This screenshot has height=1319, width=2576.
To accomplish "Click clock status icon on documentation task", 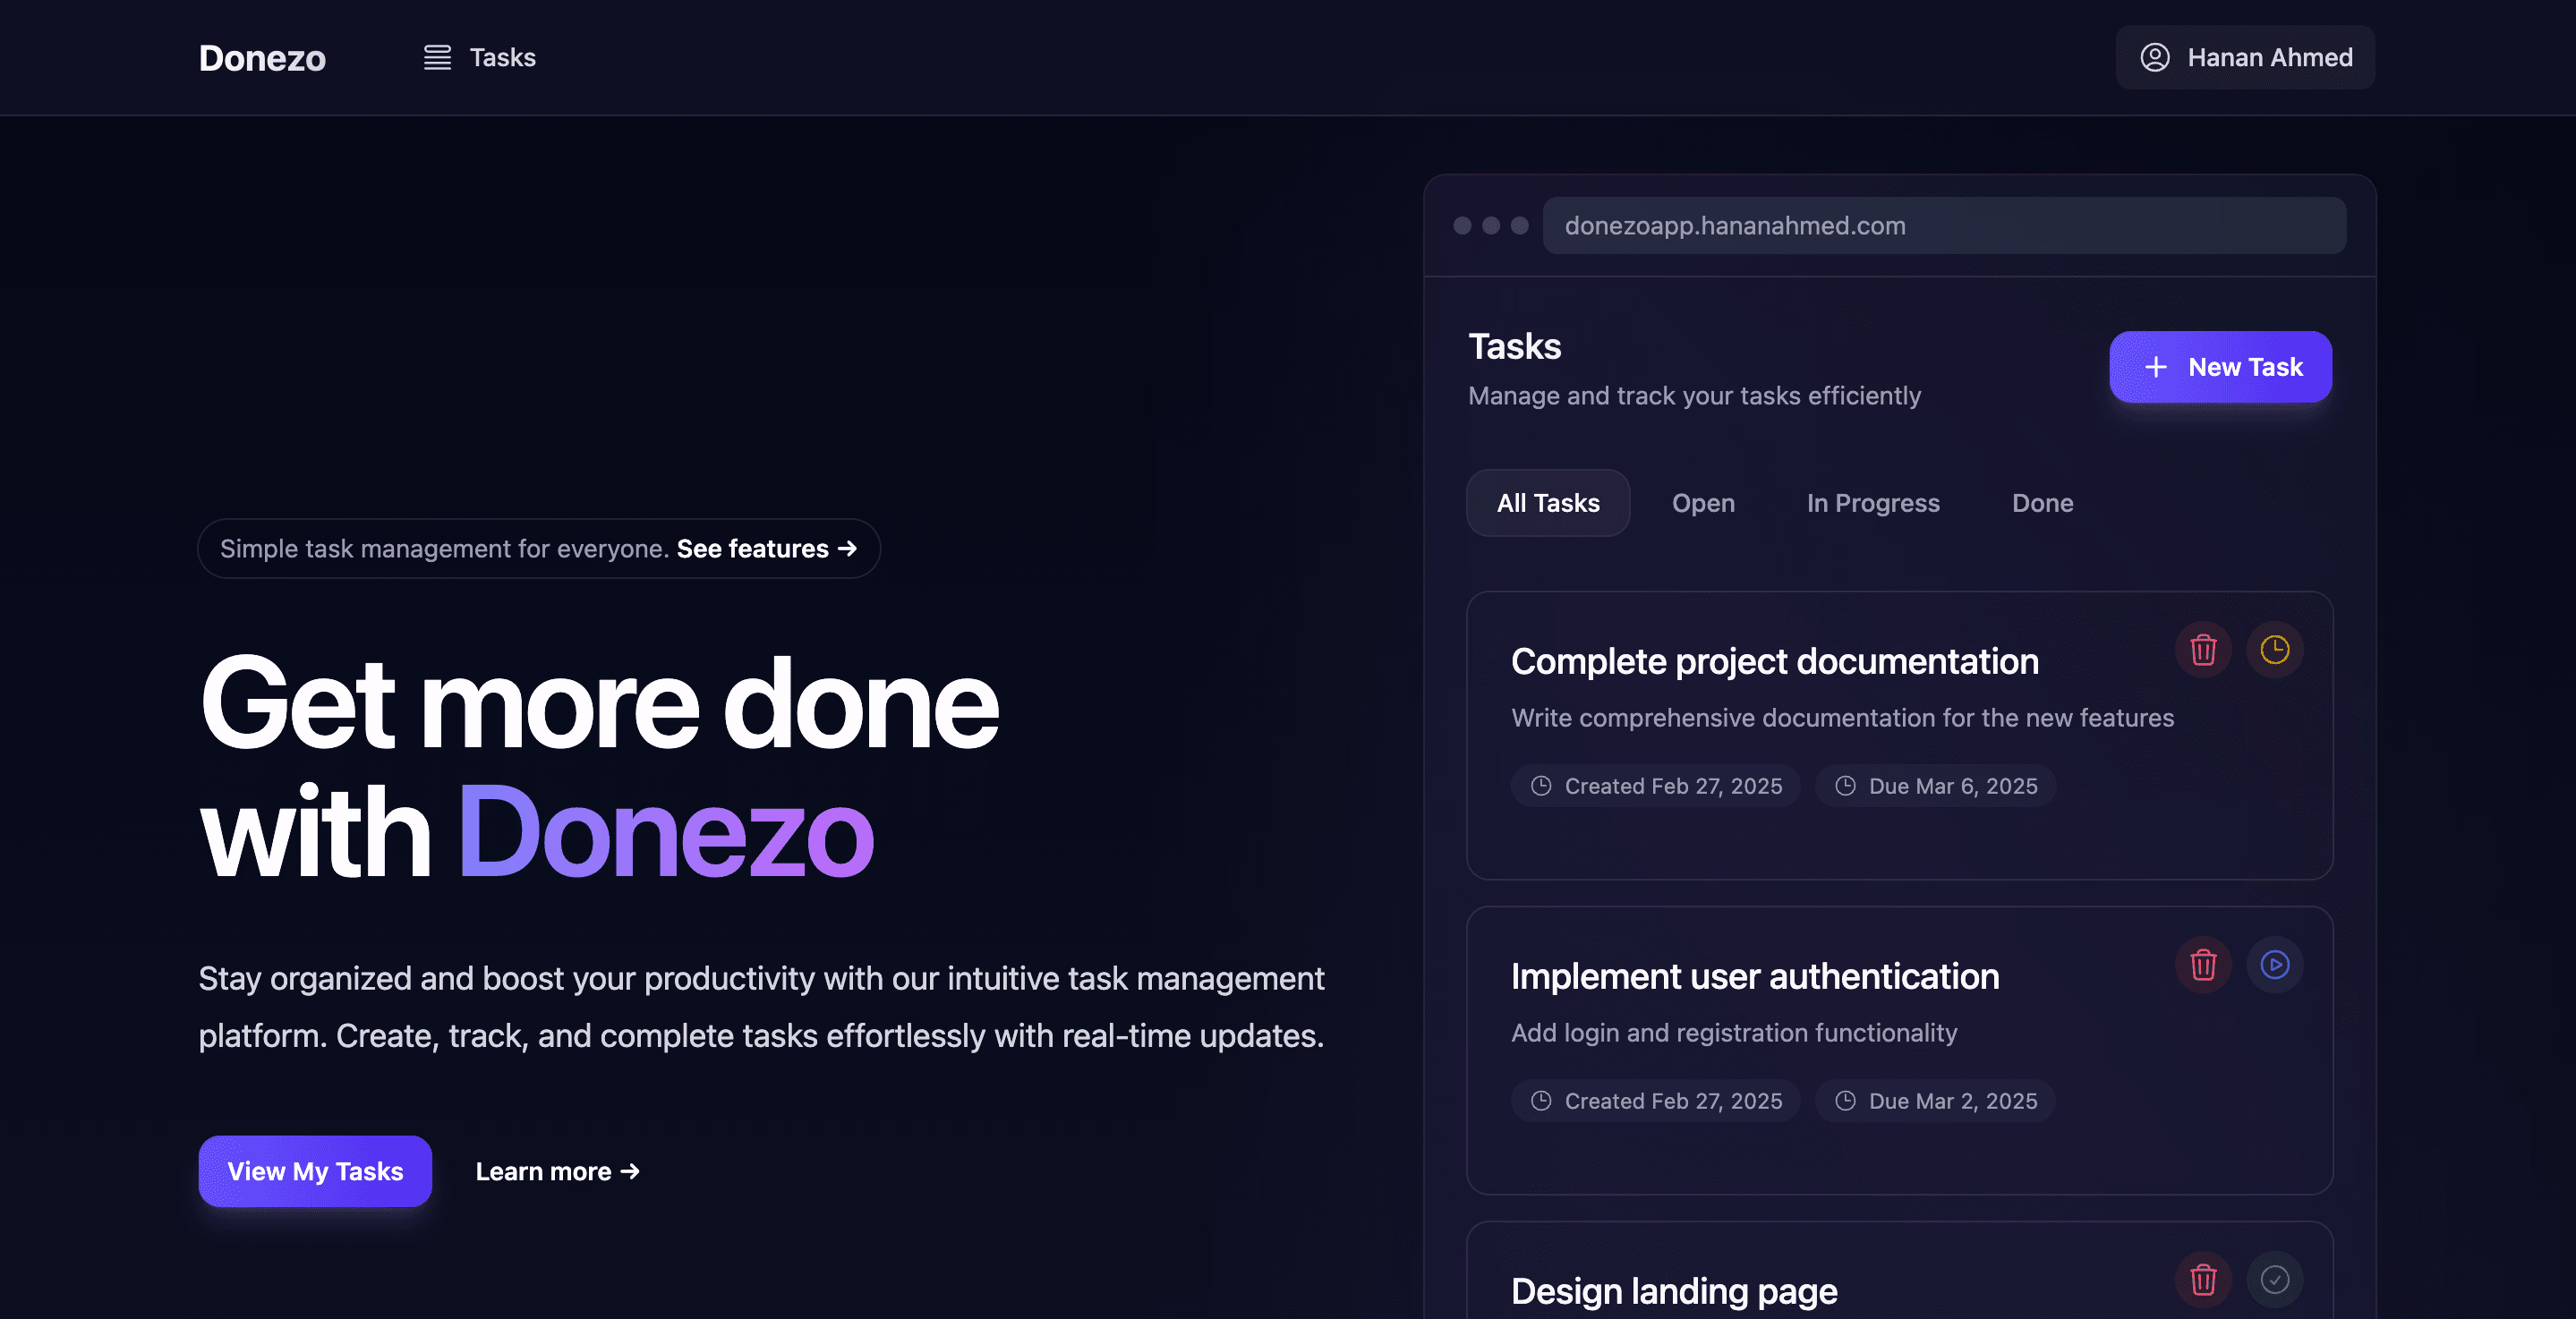I will [2274, 651].
